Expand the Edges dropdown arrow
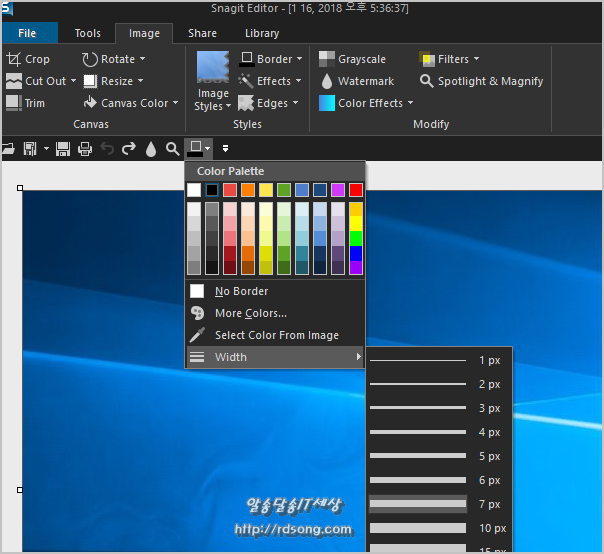Viewport: 604px width, 554px height. point(295,103)
